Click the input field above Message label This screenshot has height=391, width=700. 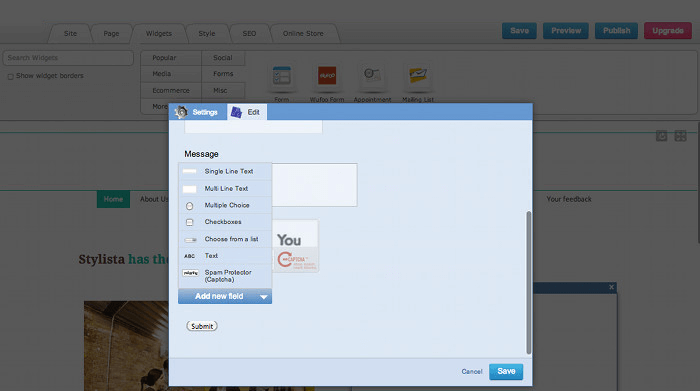point(253,127)
